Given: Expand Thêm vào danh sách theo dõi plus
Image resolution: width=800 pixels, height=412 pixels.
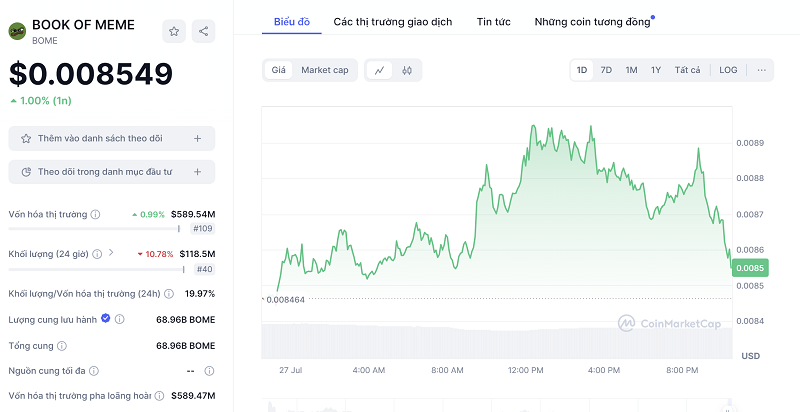Looking at the screenshot, I should (x=197, y=138).
